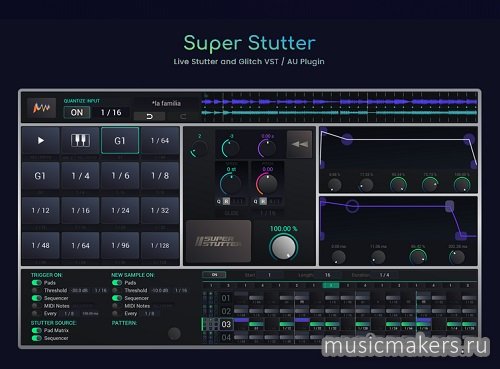500x369 pixels.
Task: Click the teal knob labeled -3
Action: coord(230,148)
